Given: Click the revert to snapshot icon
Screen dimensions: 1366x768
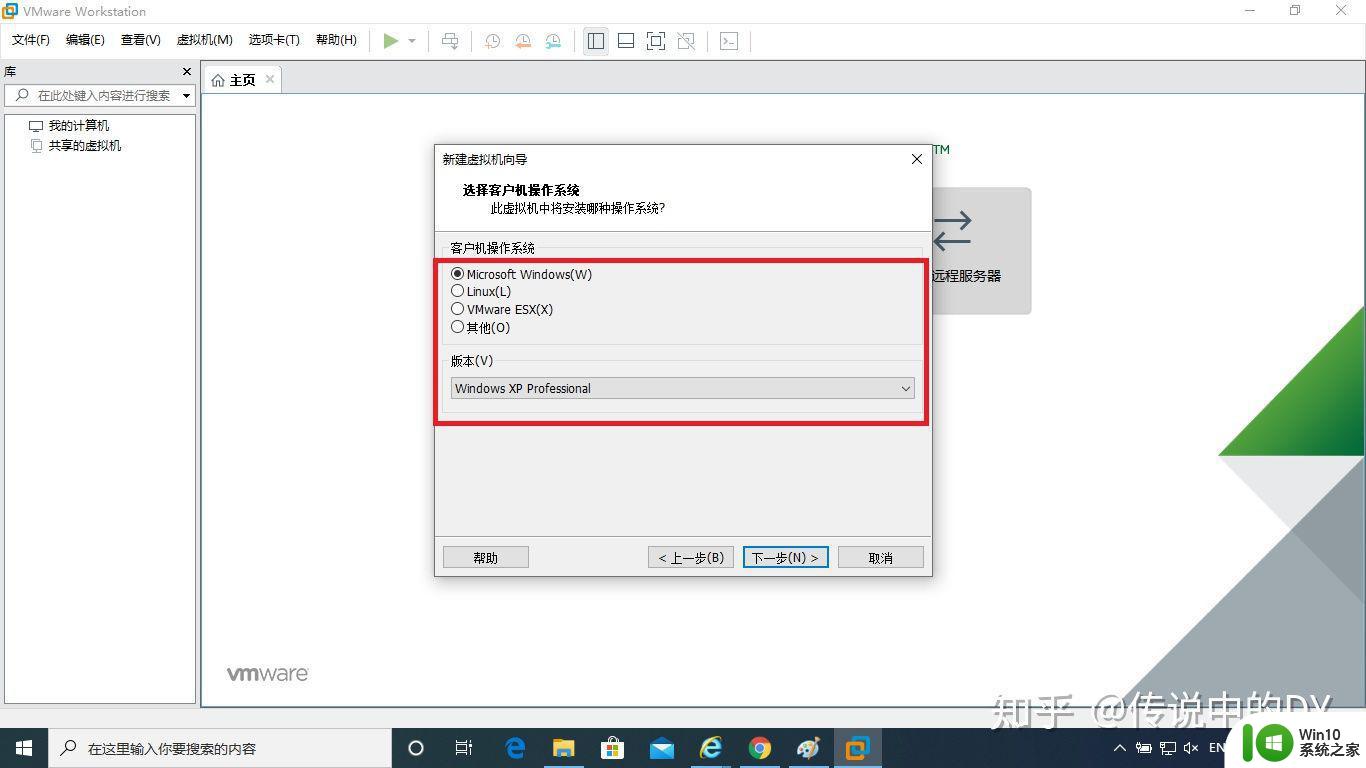Looking at the screenshot, I should [522, 41].
